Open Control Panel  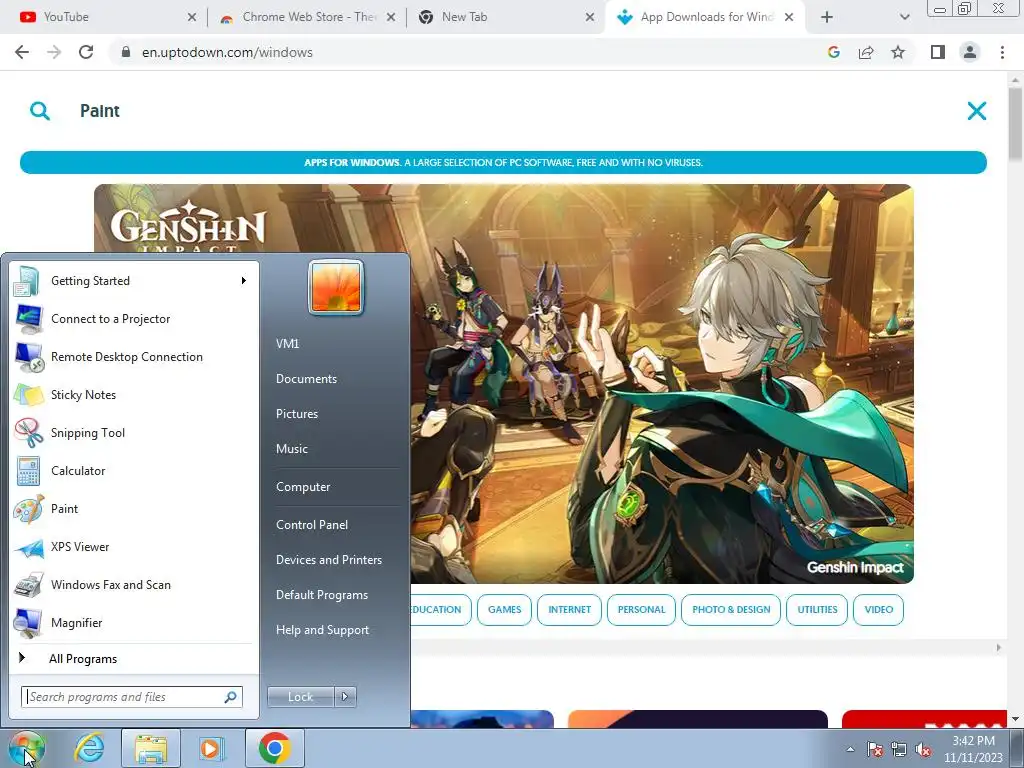(312, 525)
